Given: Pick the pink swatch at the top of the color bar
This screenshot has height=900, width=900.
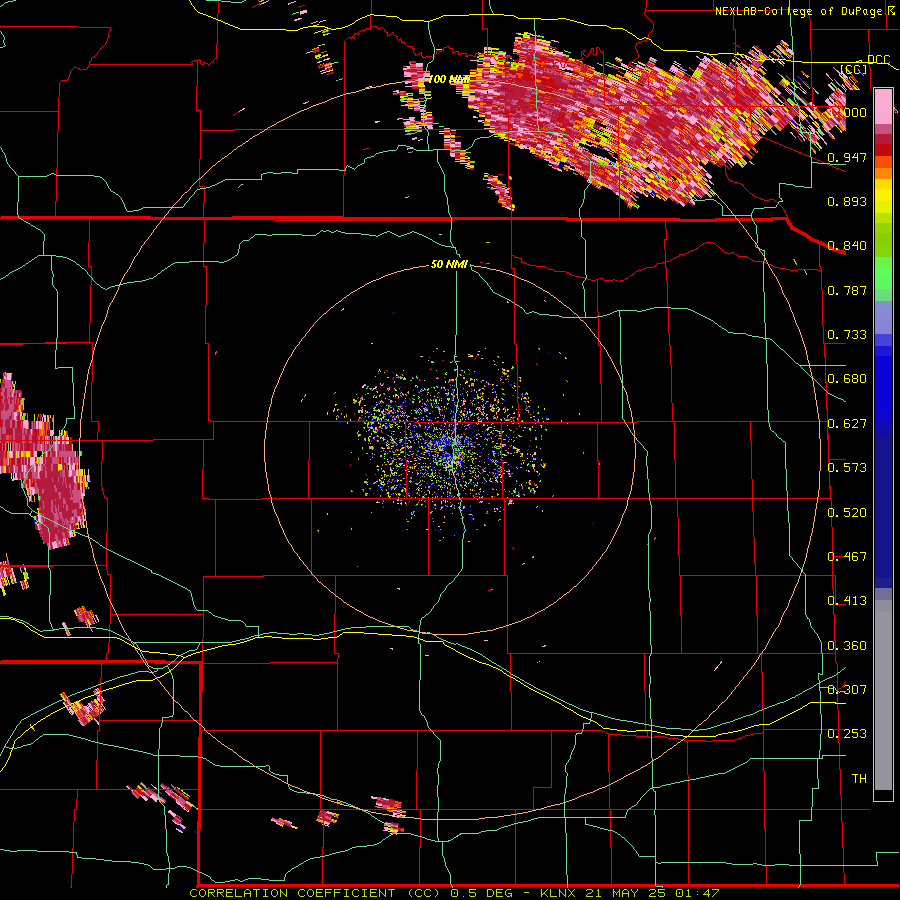Looking at the screenshot, I should tap(883, 106).
